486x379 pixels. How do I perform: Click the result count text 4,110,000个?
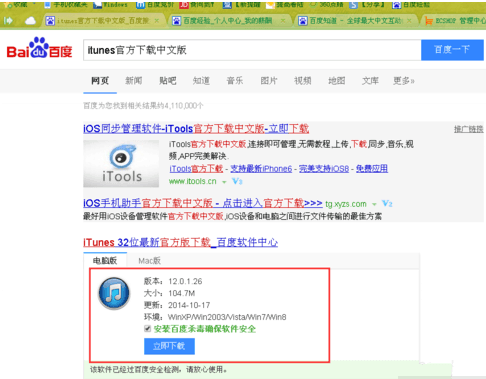[x=184, y=106]
